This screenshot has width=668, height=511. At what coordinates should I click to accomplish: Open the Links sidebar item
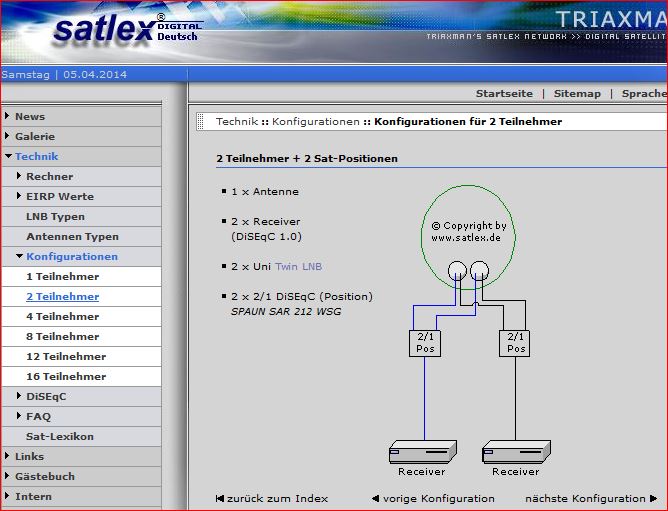point(29,456)
